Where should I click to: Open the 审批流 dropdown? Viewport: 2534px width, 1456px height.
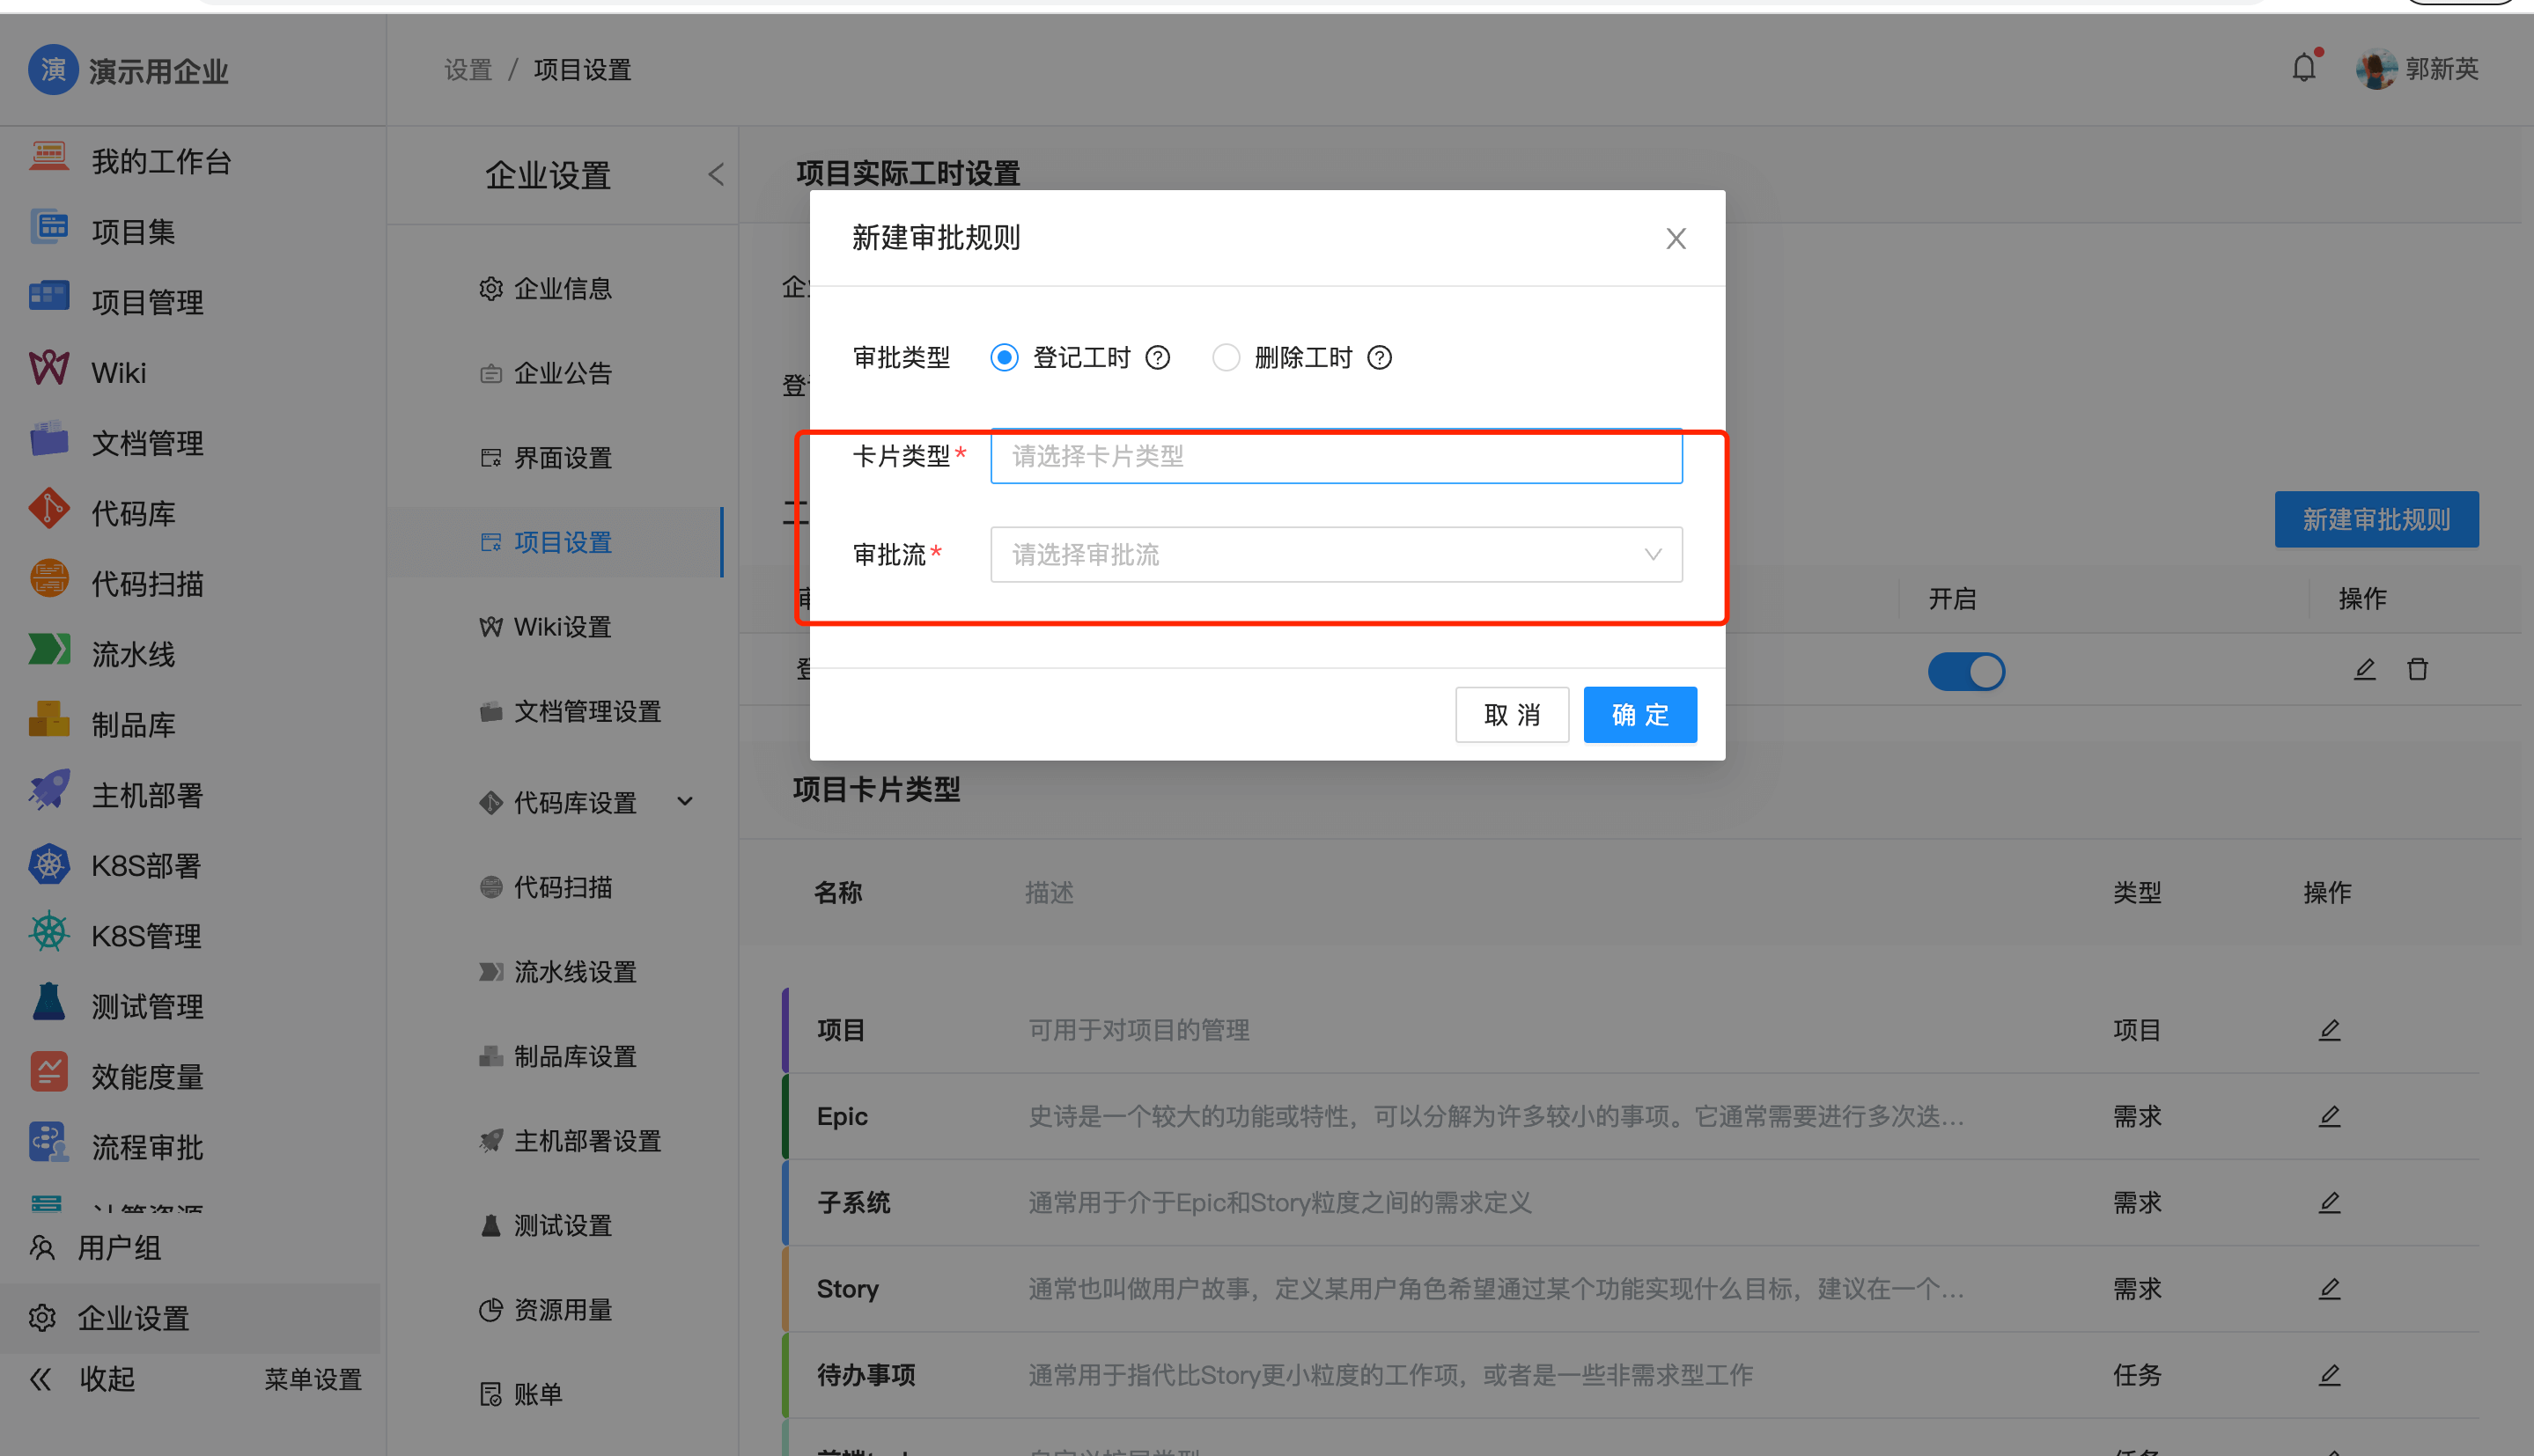click(x=1335, y=555)
